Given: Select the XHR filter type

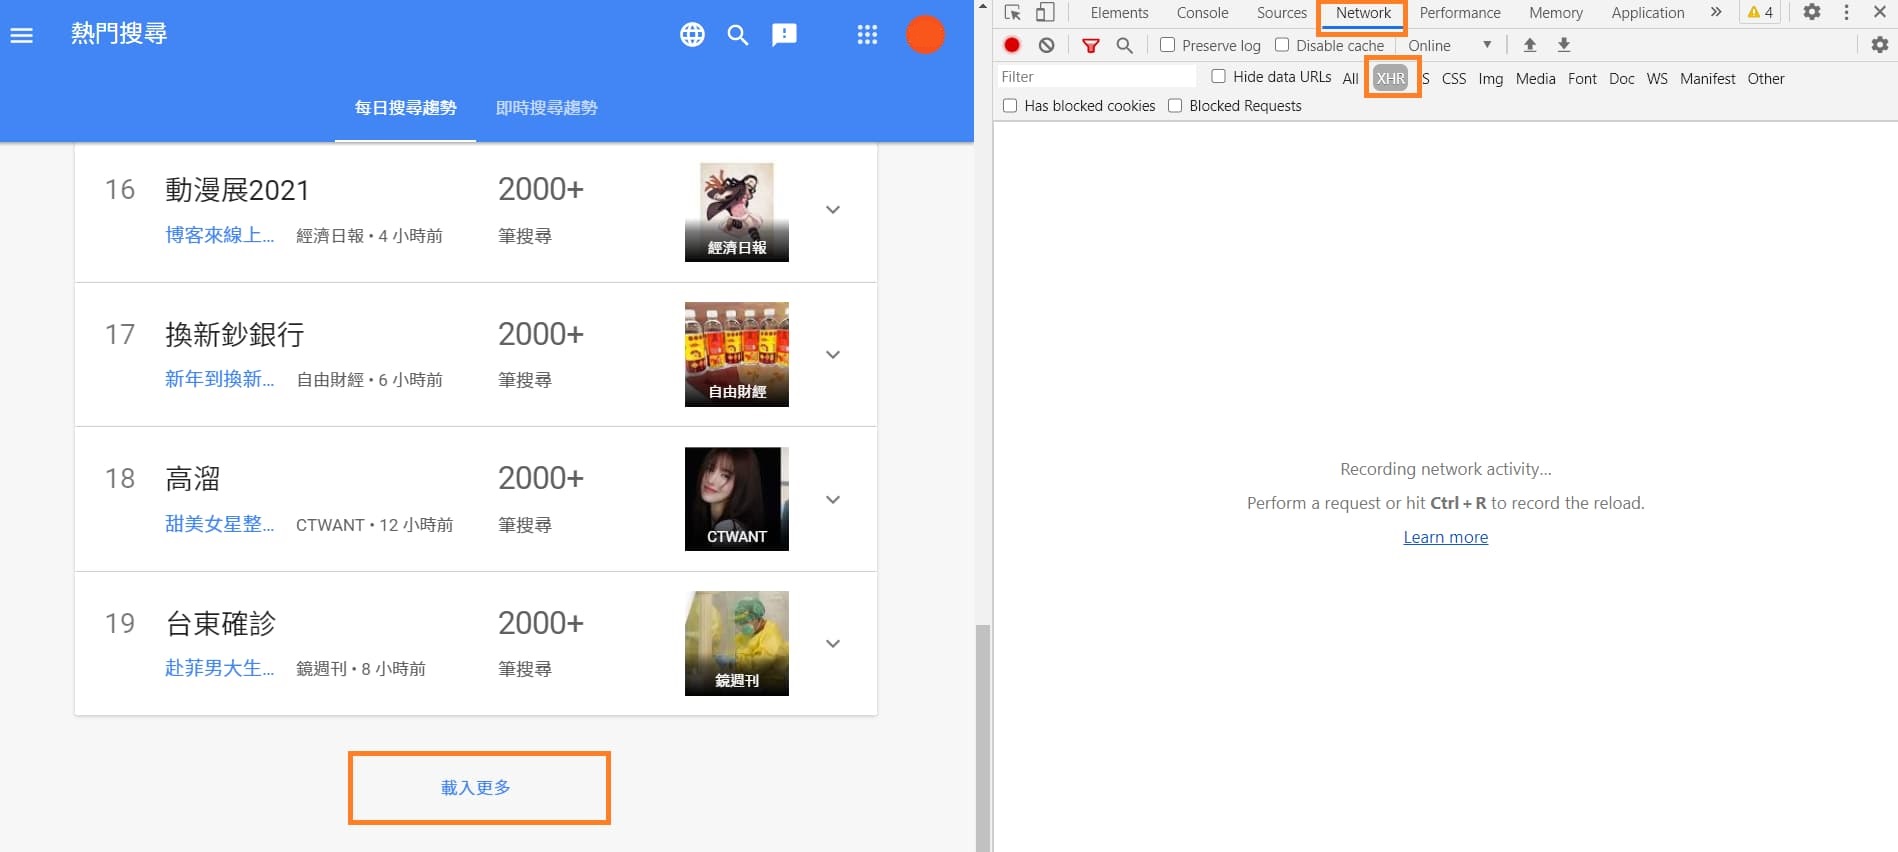Looking at the screenshot, I should tap(1390, 78).
